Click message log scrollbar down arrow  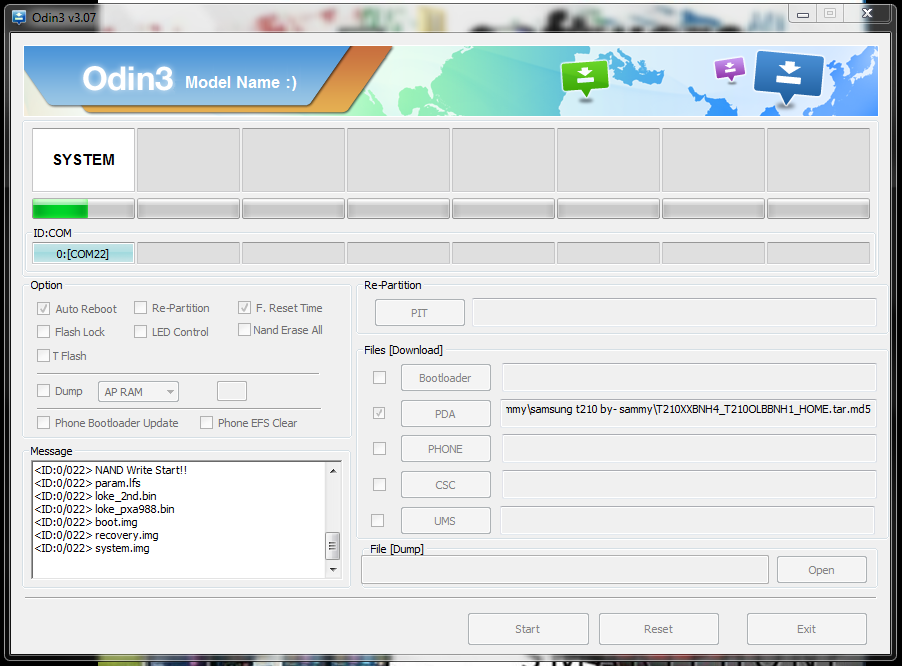click(x=332, y=569)
